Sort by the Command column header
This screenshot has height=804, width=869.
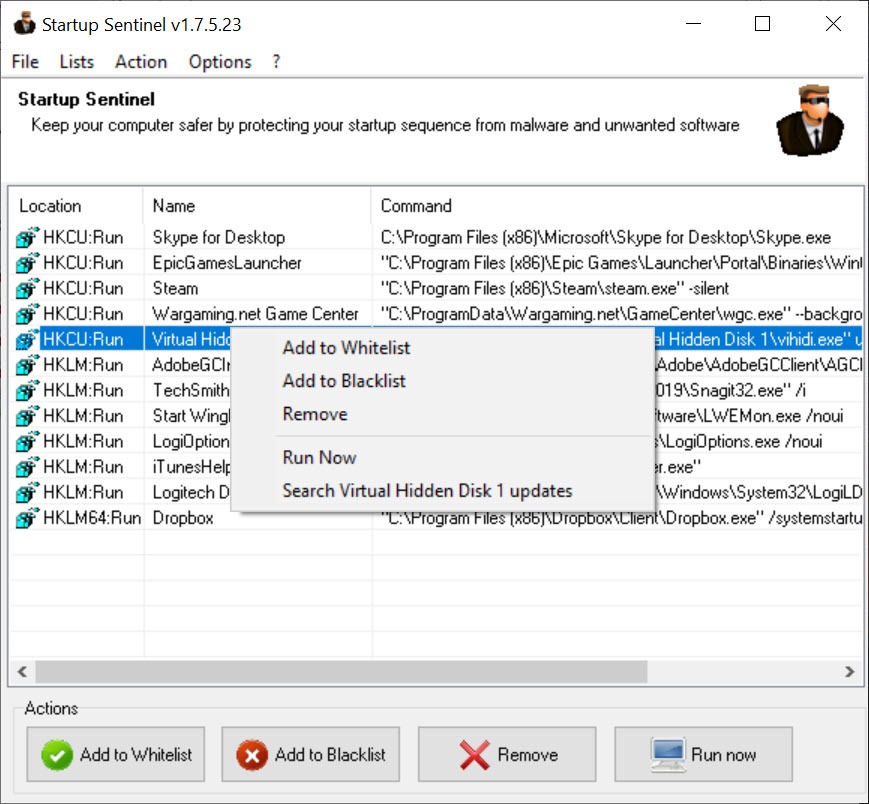coord(617,206)
